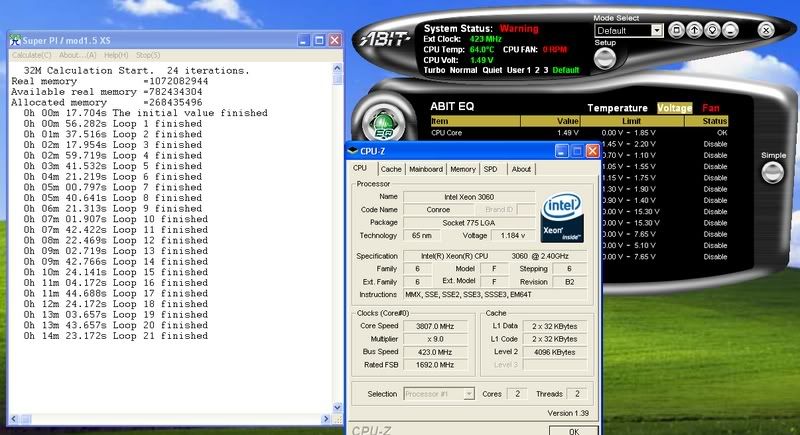
Task: Click the Code Name value Conroe
Action: click(438, 210)
